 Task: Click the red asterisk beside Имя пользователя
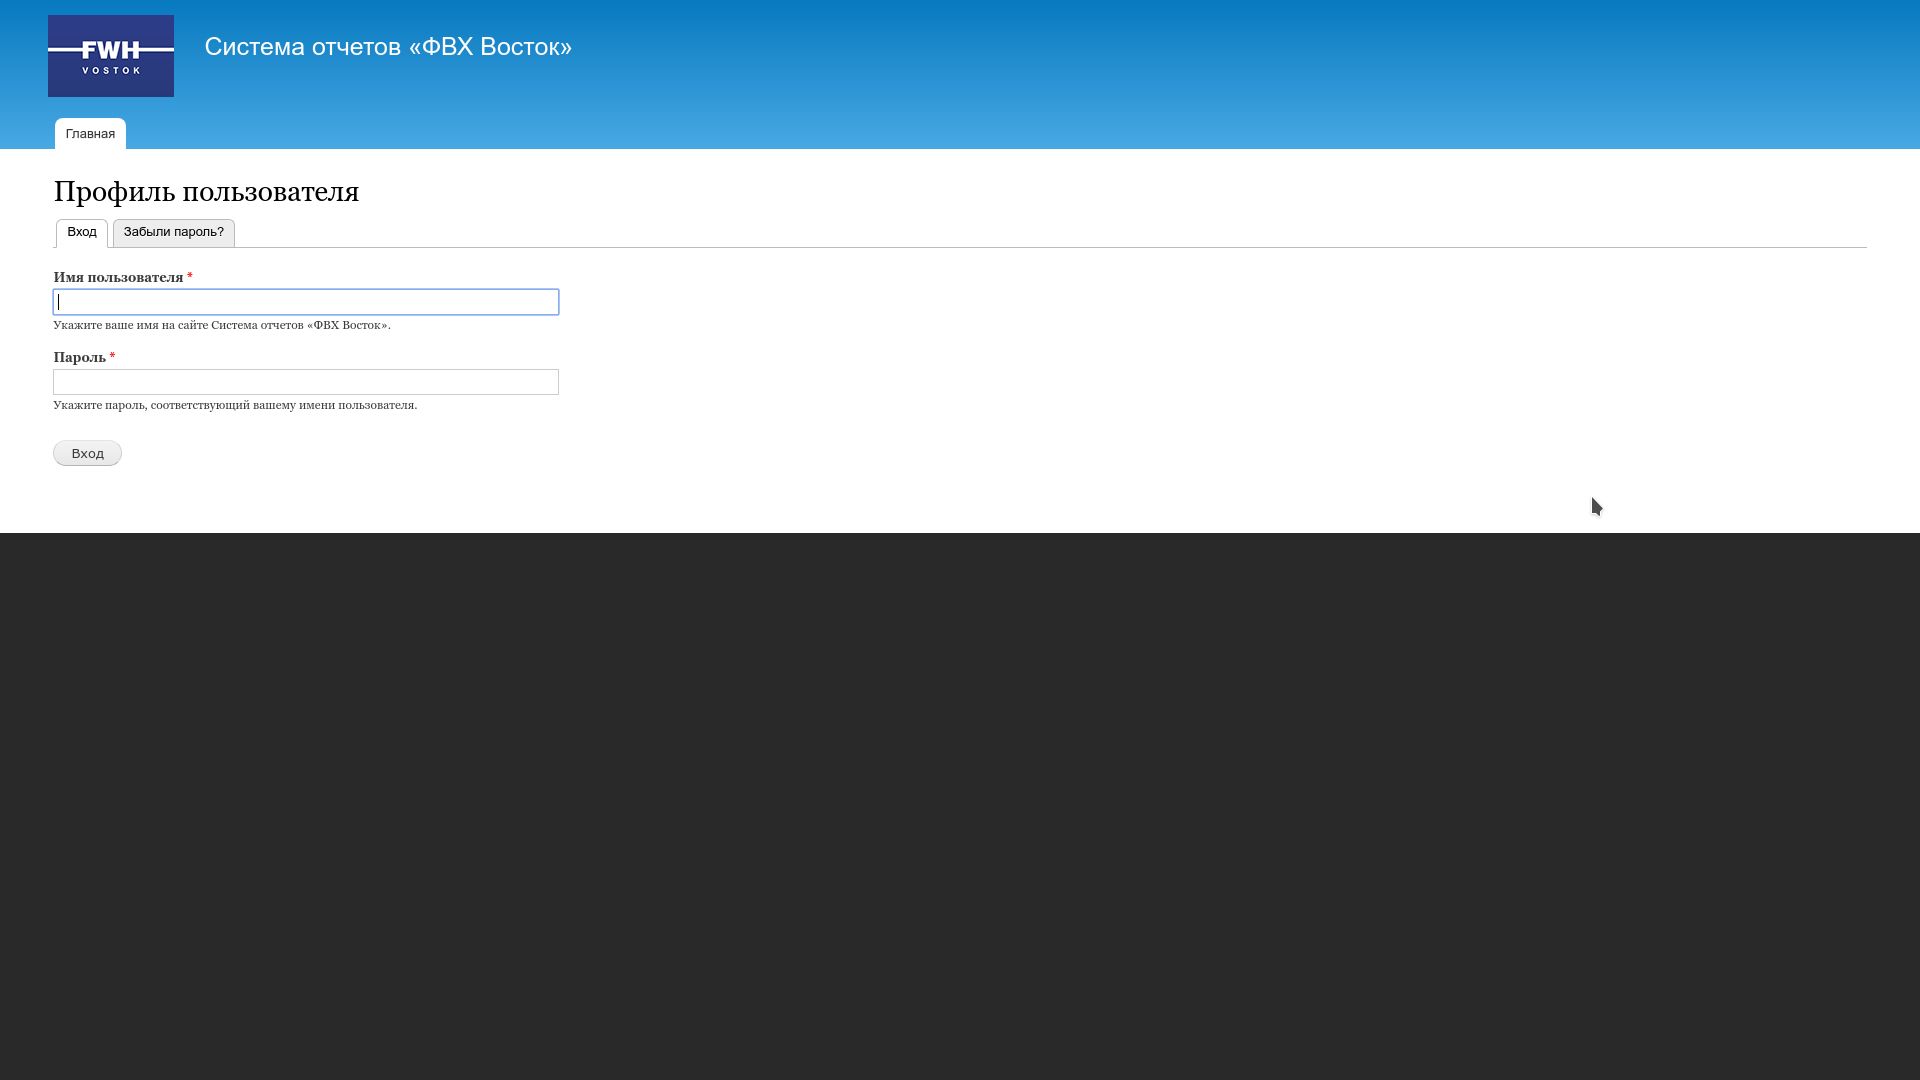coord(190,277)
